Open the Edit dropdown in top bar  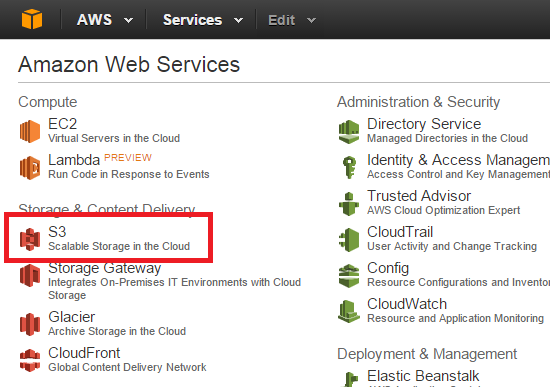coord(291,20)
